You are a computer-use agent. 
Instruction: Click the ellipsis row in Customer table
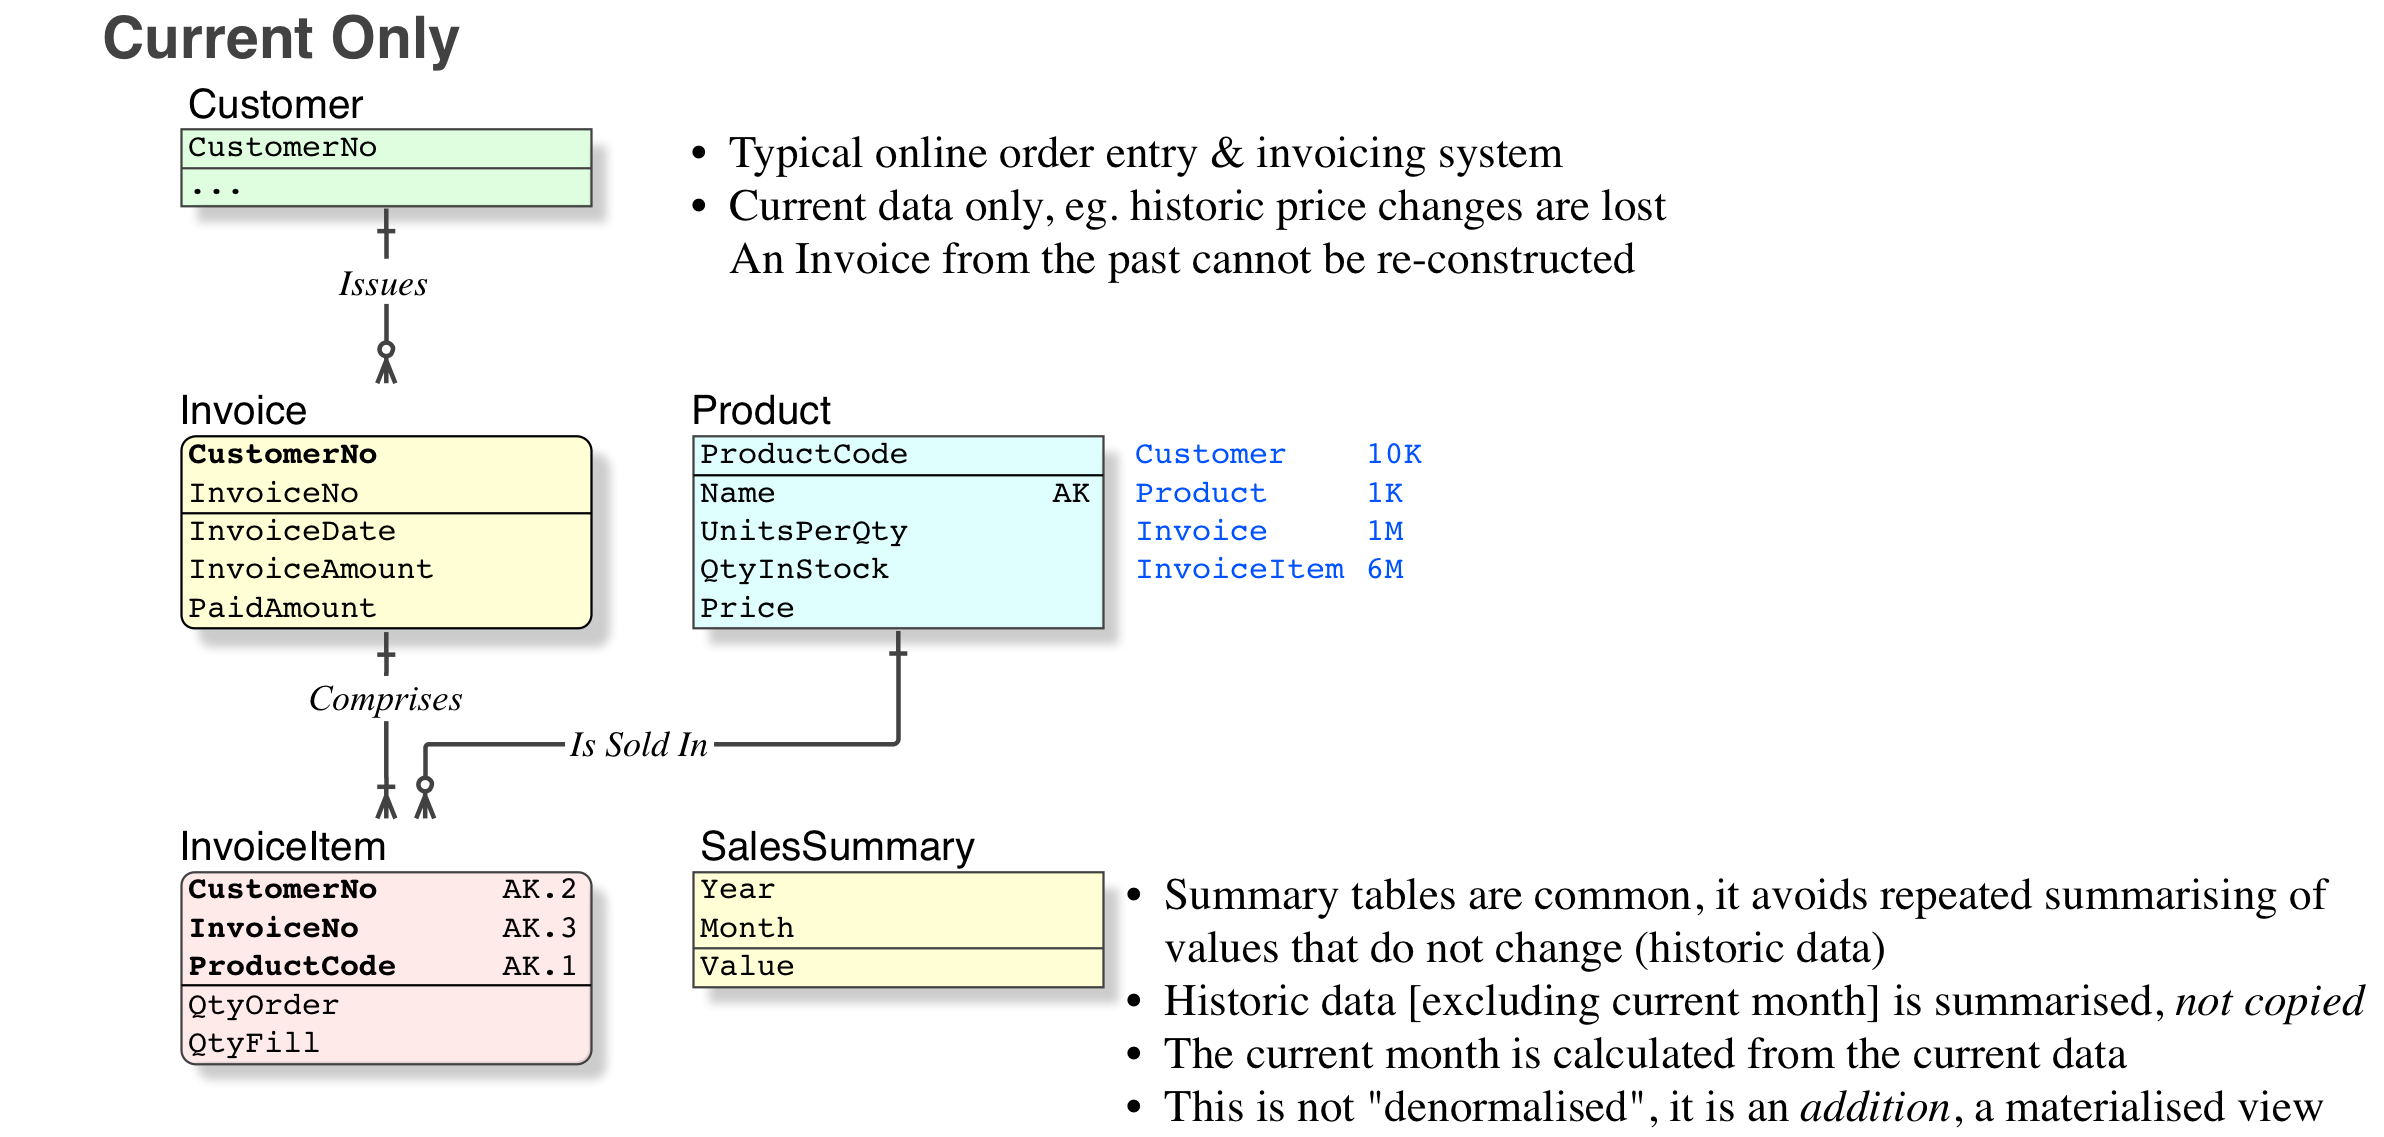point(216,188)
